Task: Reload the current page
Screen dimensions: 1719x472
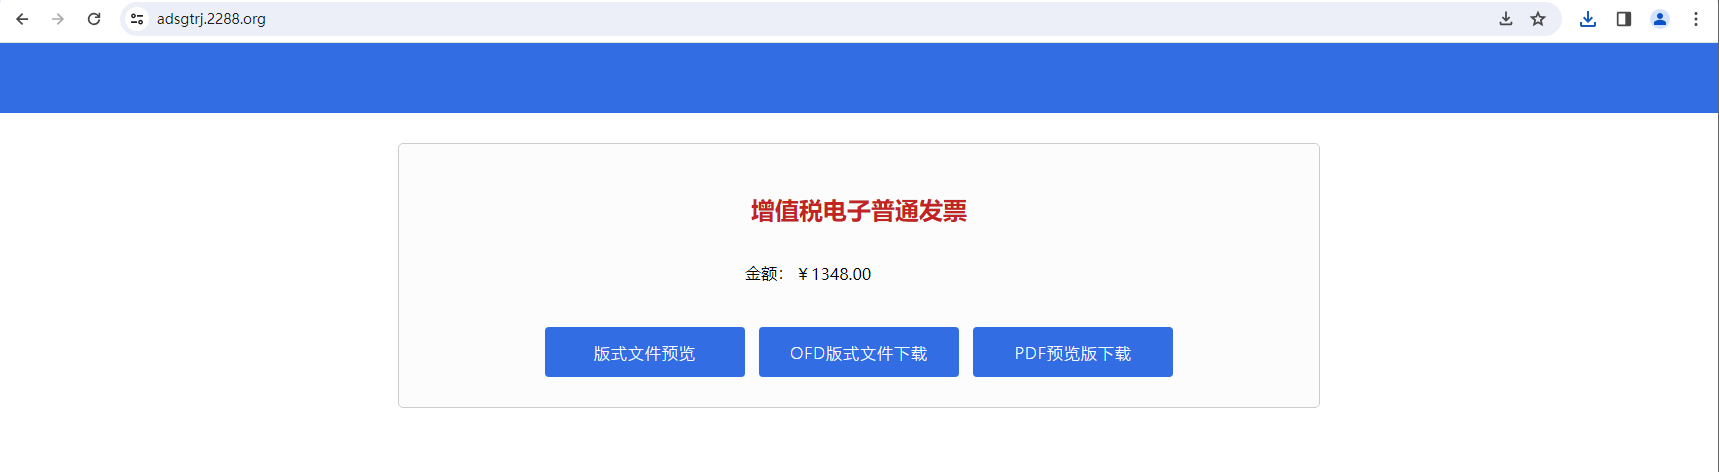Action: (x=94, y=19)
